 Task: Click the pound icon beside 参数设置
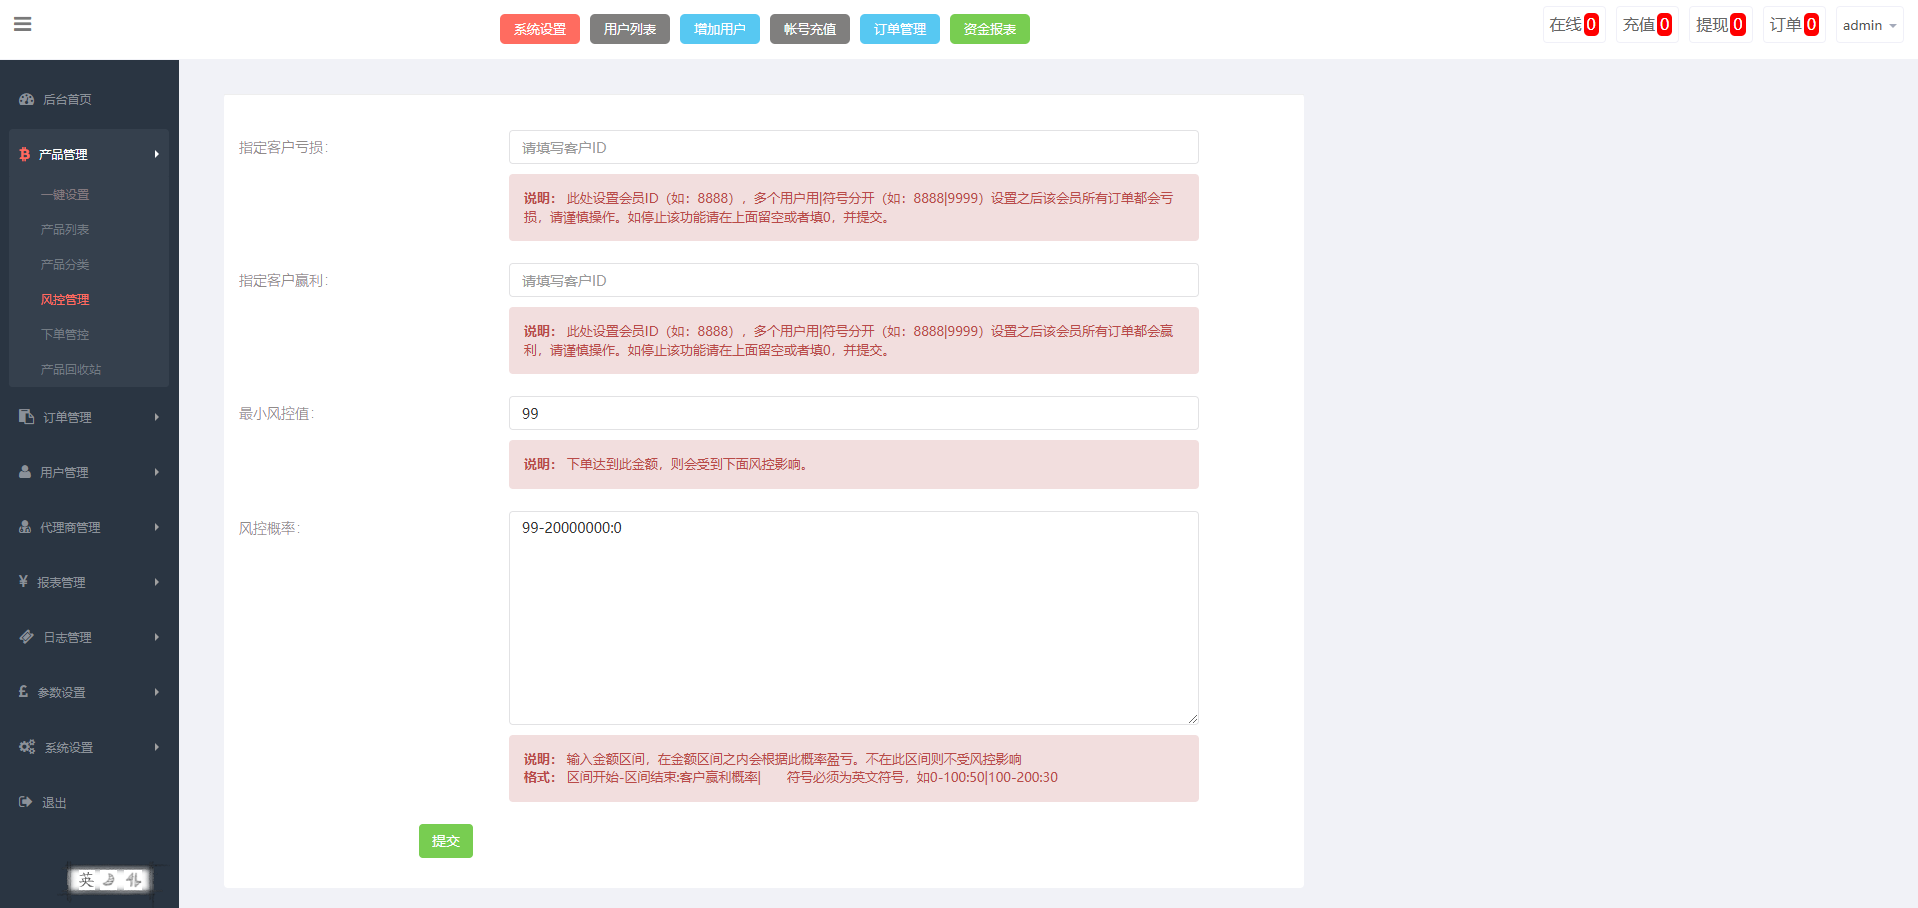pos(24,692)
